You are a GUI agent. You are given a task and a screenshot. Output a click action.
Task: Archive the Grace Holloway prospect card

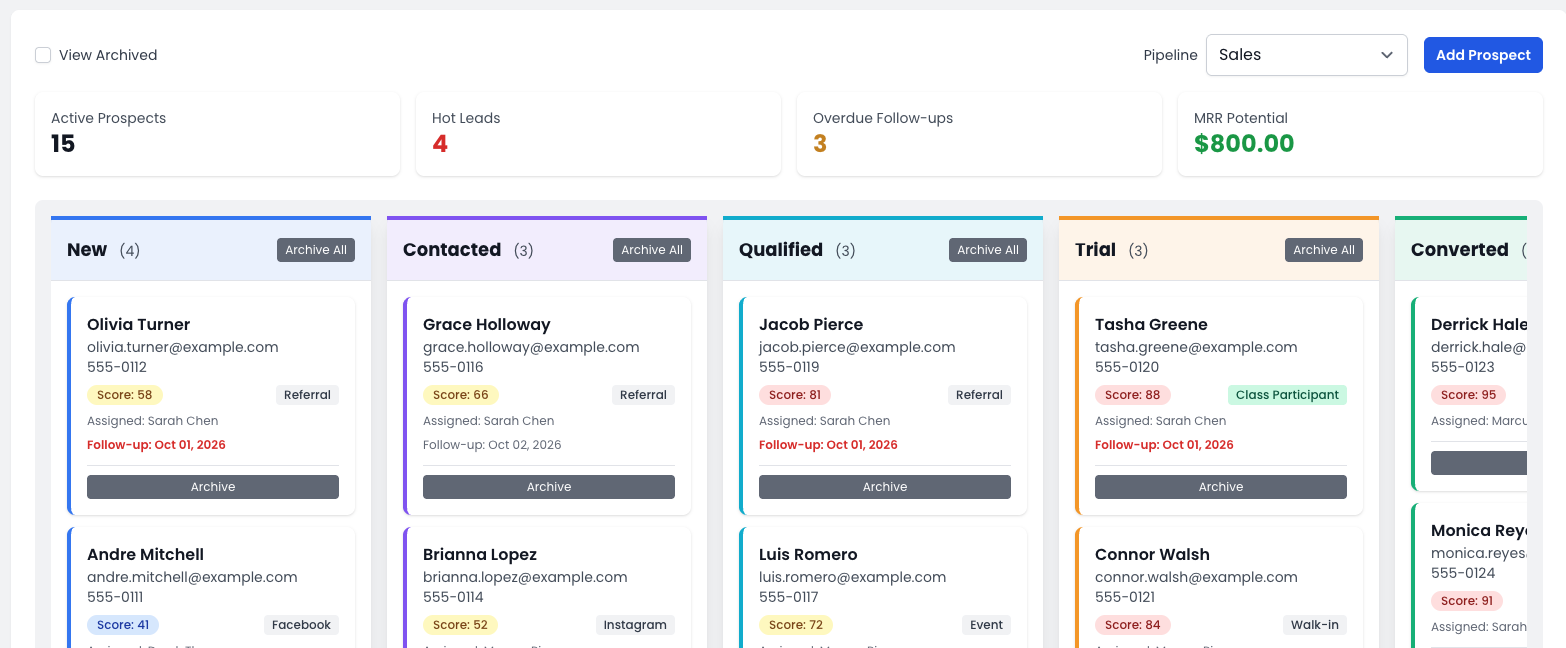549,487
